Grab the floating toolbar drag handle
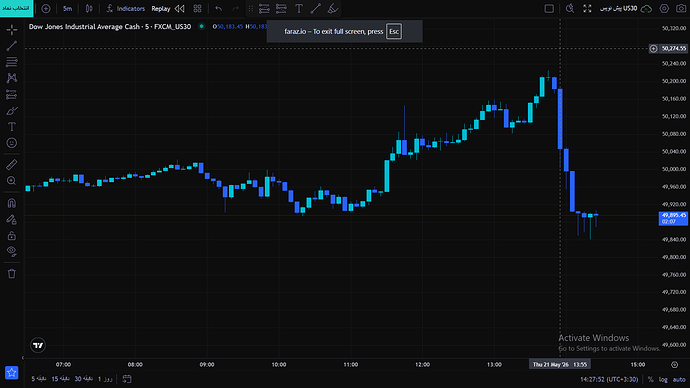This screenshot has height=388, width=690. tap(250, 8)
